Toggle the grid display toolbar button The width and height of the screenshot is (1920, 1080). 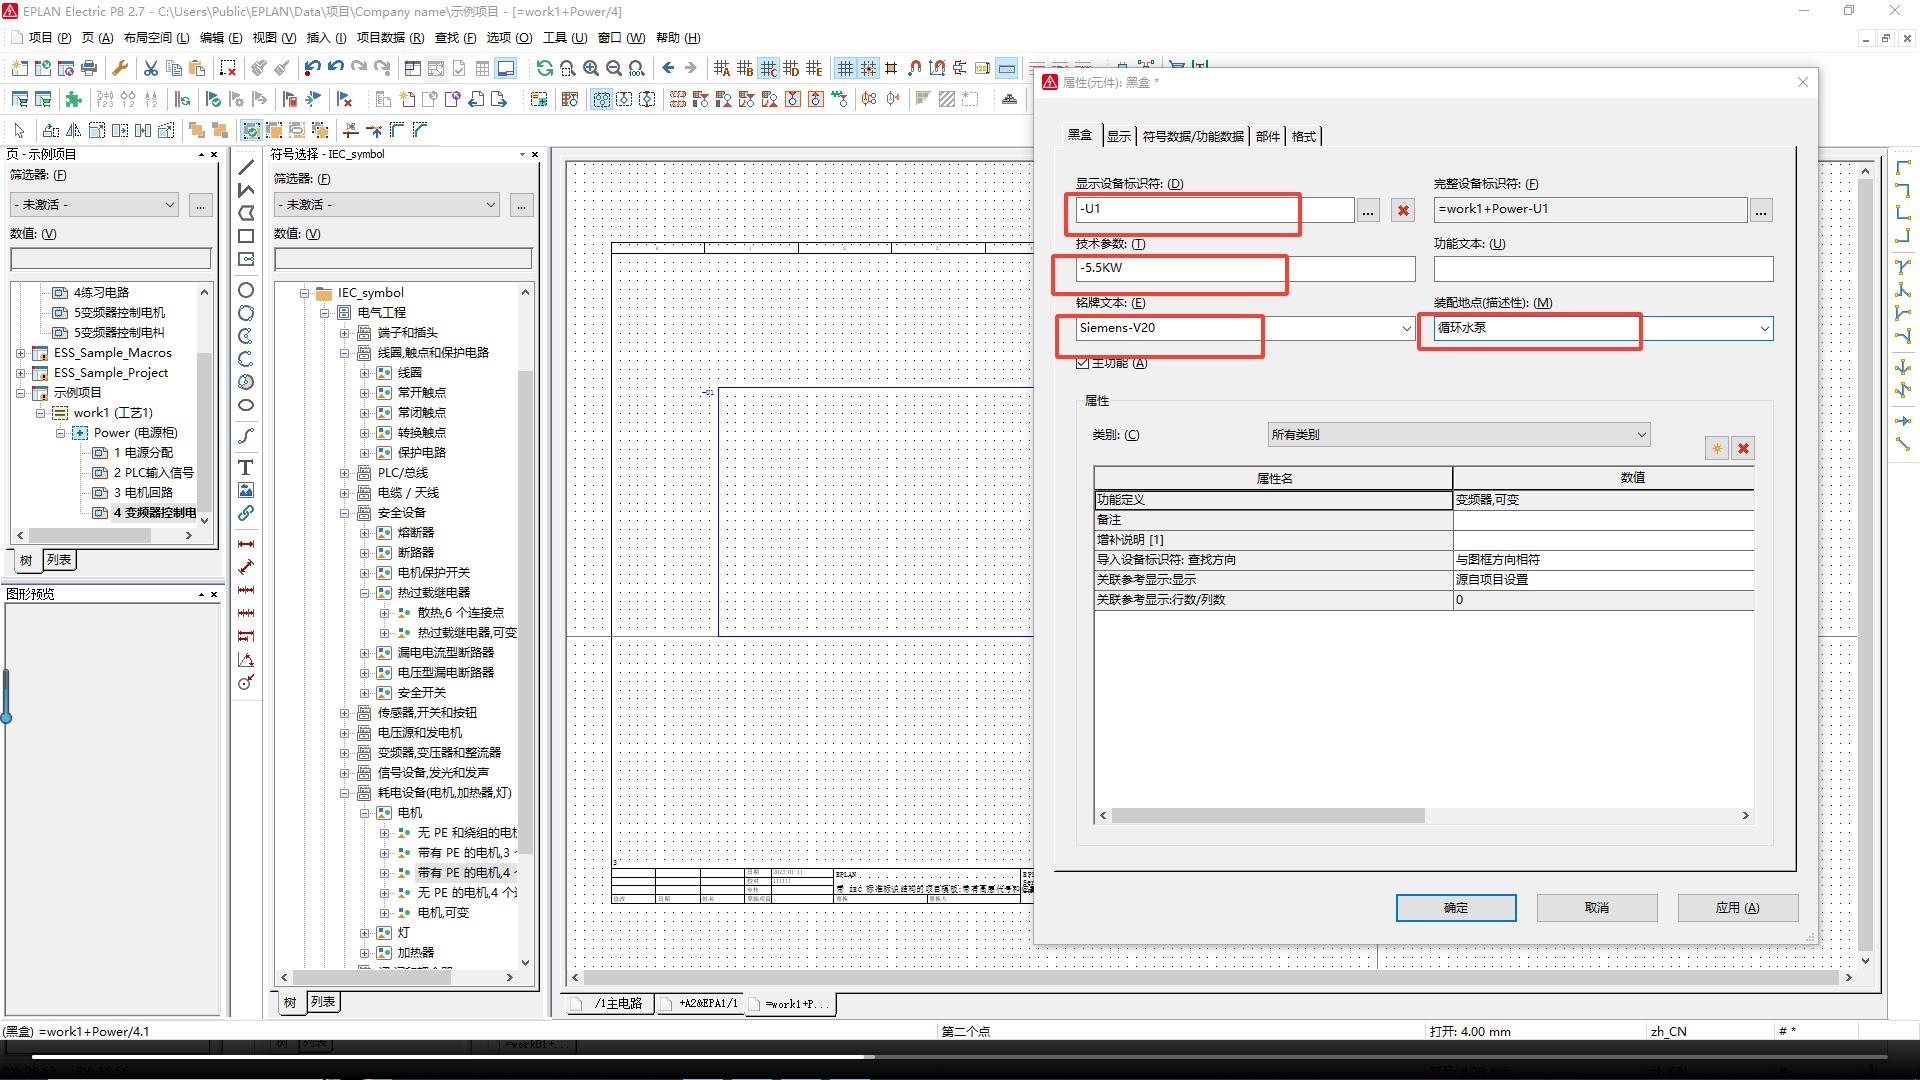pos(845,68)
